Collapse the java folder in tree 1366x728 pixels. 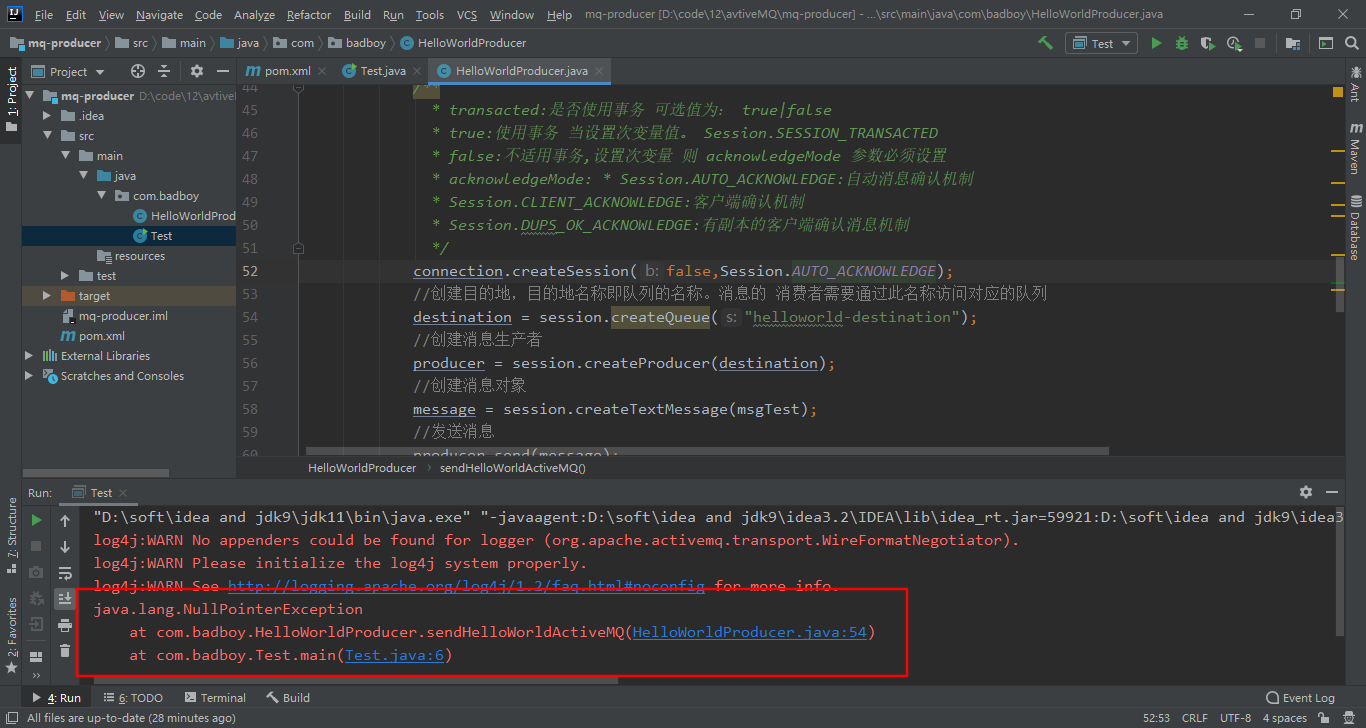tap(83, 176)
